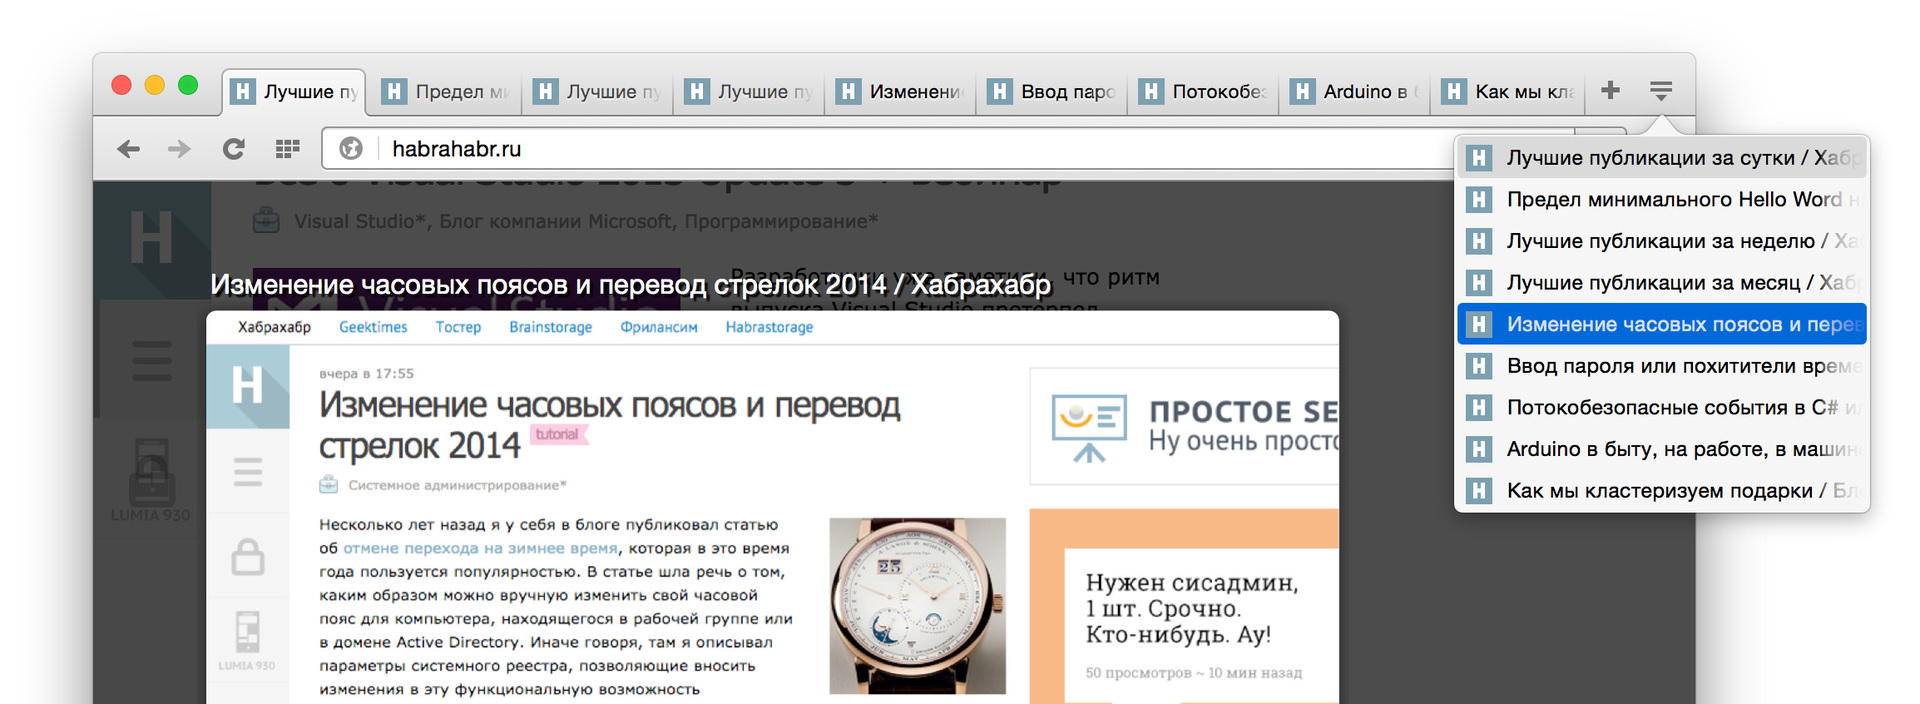1920x704 pixels.
Task: Click '50 просмотров ~ 10 мин назад' text
Action: pos(1193,673)
